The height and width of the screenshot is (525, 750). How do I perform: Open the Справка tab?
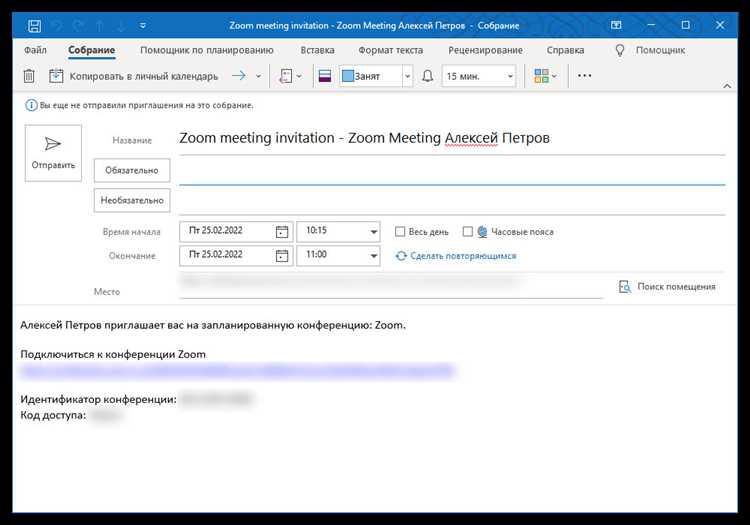pyautogui.click(x=565, y=50)
